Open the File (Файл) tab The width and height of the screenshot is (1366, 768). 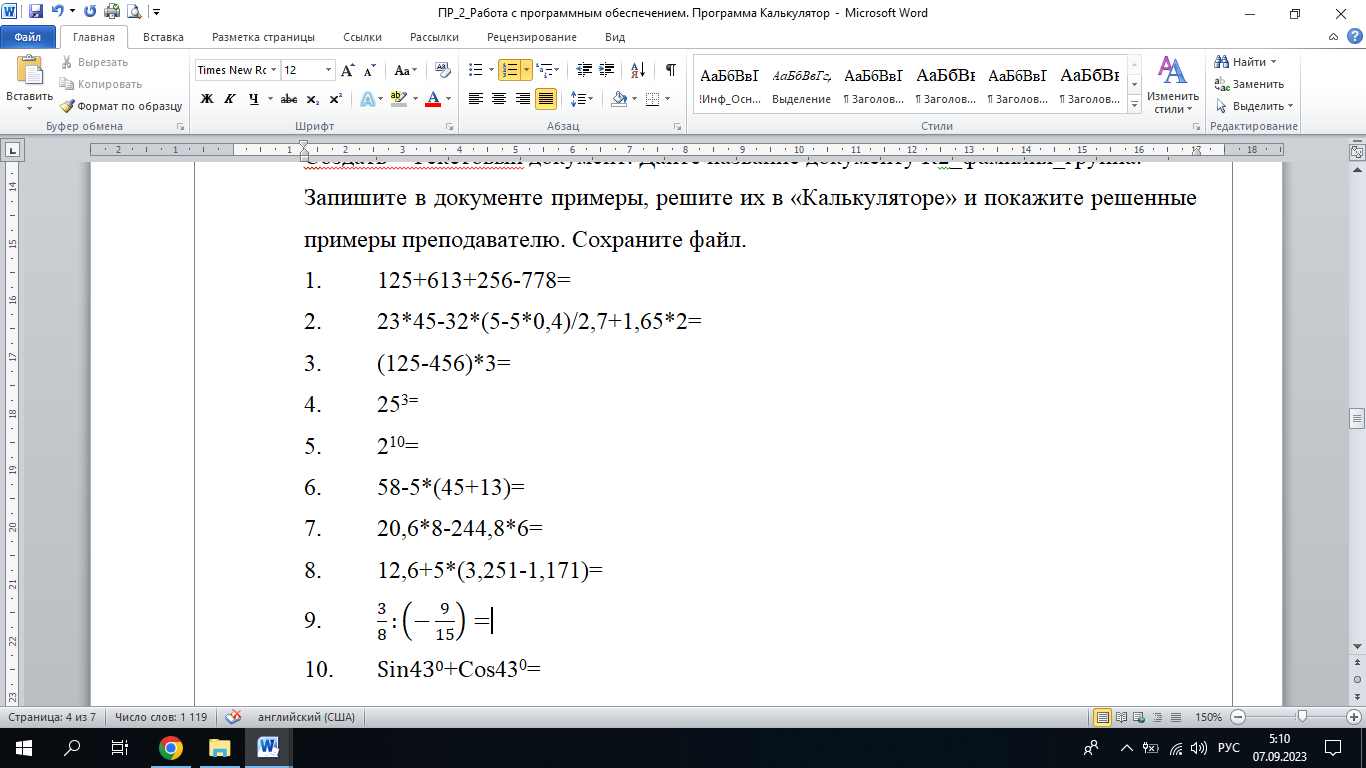[x=28, y=37]
